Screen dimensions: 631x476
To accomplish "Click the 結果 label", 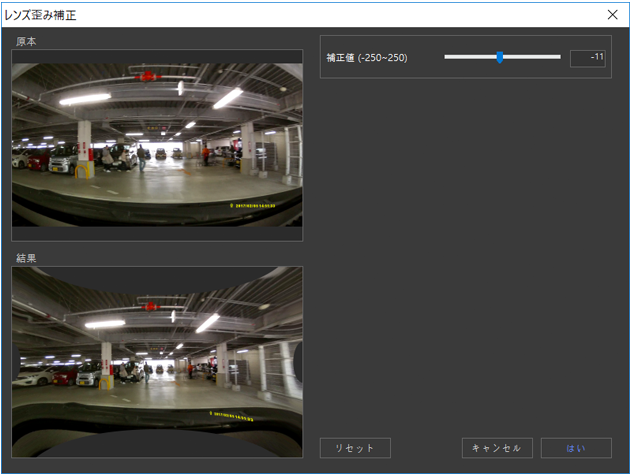I will pos(28,258).
